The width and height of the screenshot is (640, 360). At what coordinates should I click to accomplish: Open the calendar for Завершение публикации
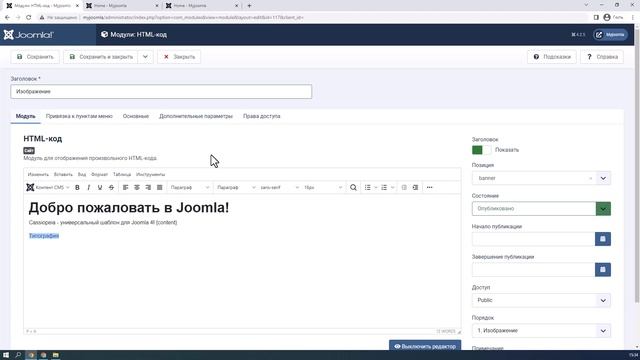pyautogui.click(x=603, y=269)
